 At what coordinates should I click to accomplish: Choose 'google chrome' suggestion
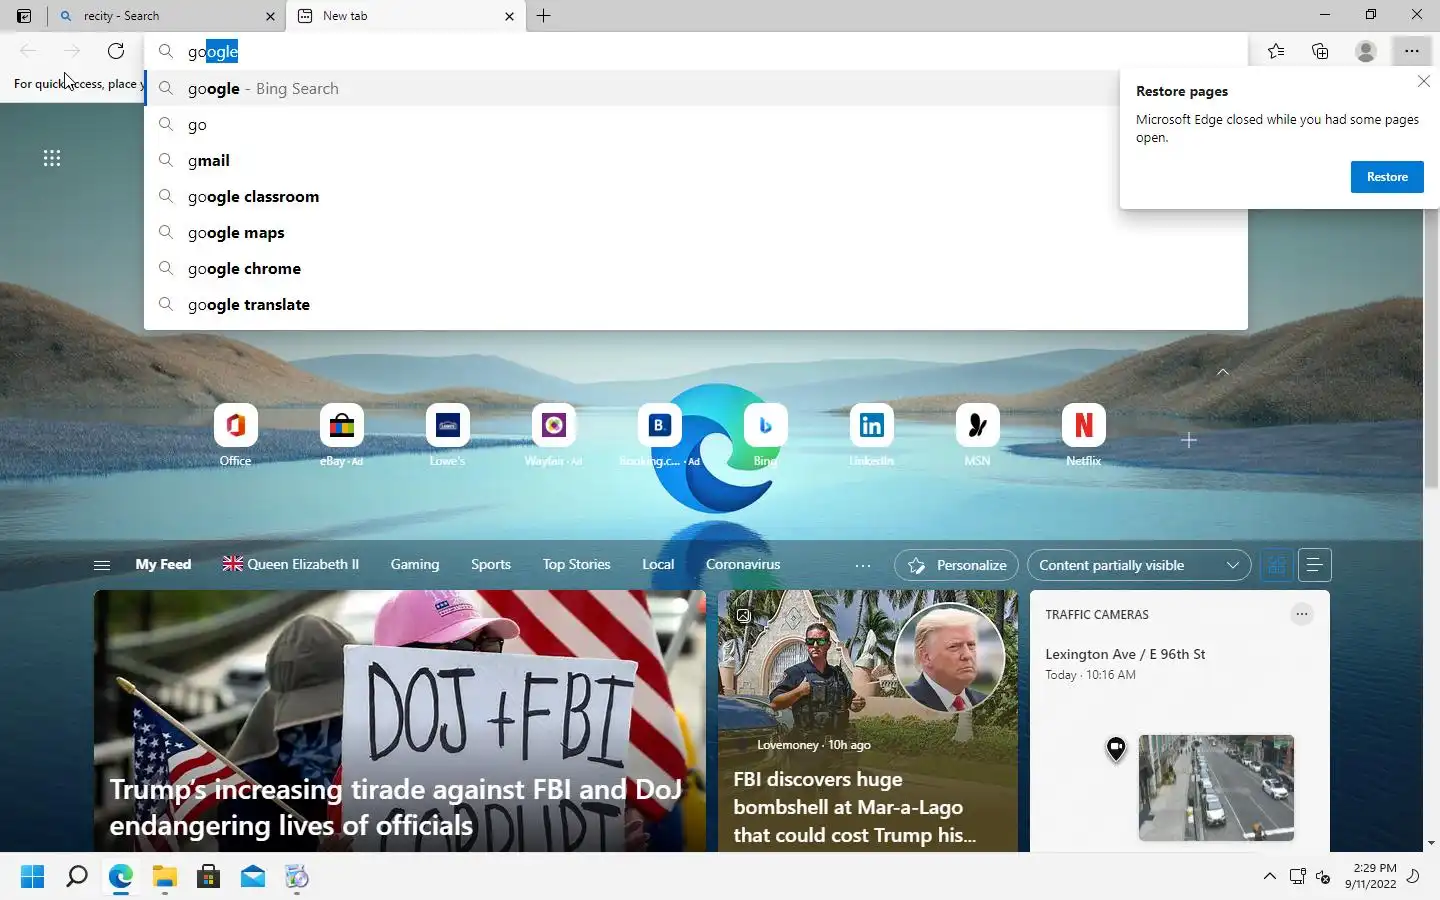tap(696, 268)
